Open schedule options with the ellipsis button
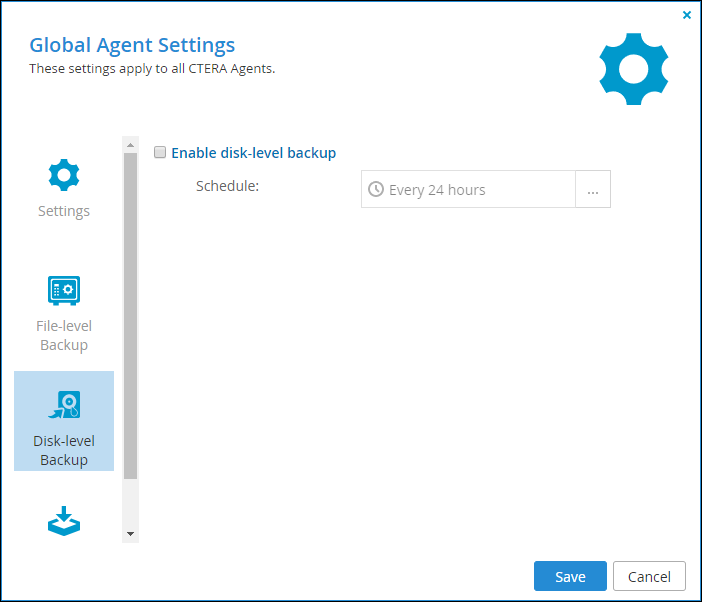Screen dimensions: 702x602 click(593, 189)
